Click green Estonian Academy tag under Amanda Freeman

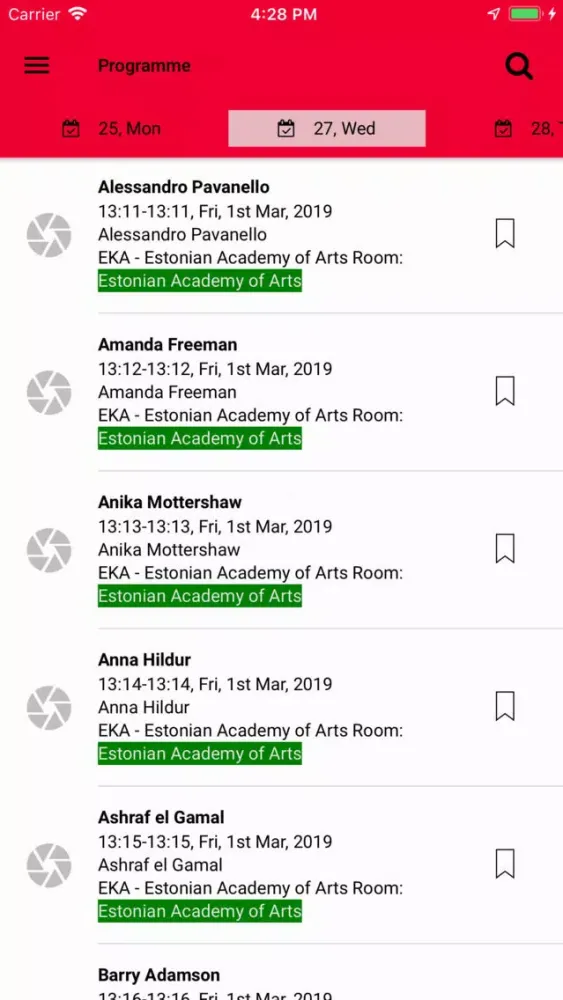pyautogui.click(x=200, y=439)
